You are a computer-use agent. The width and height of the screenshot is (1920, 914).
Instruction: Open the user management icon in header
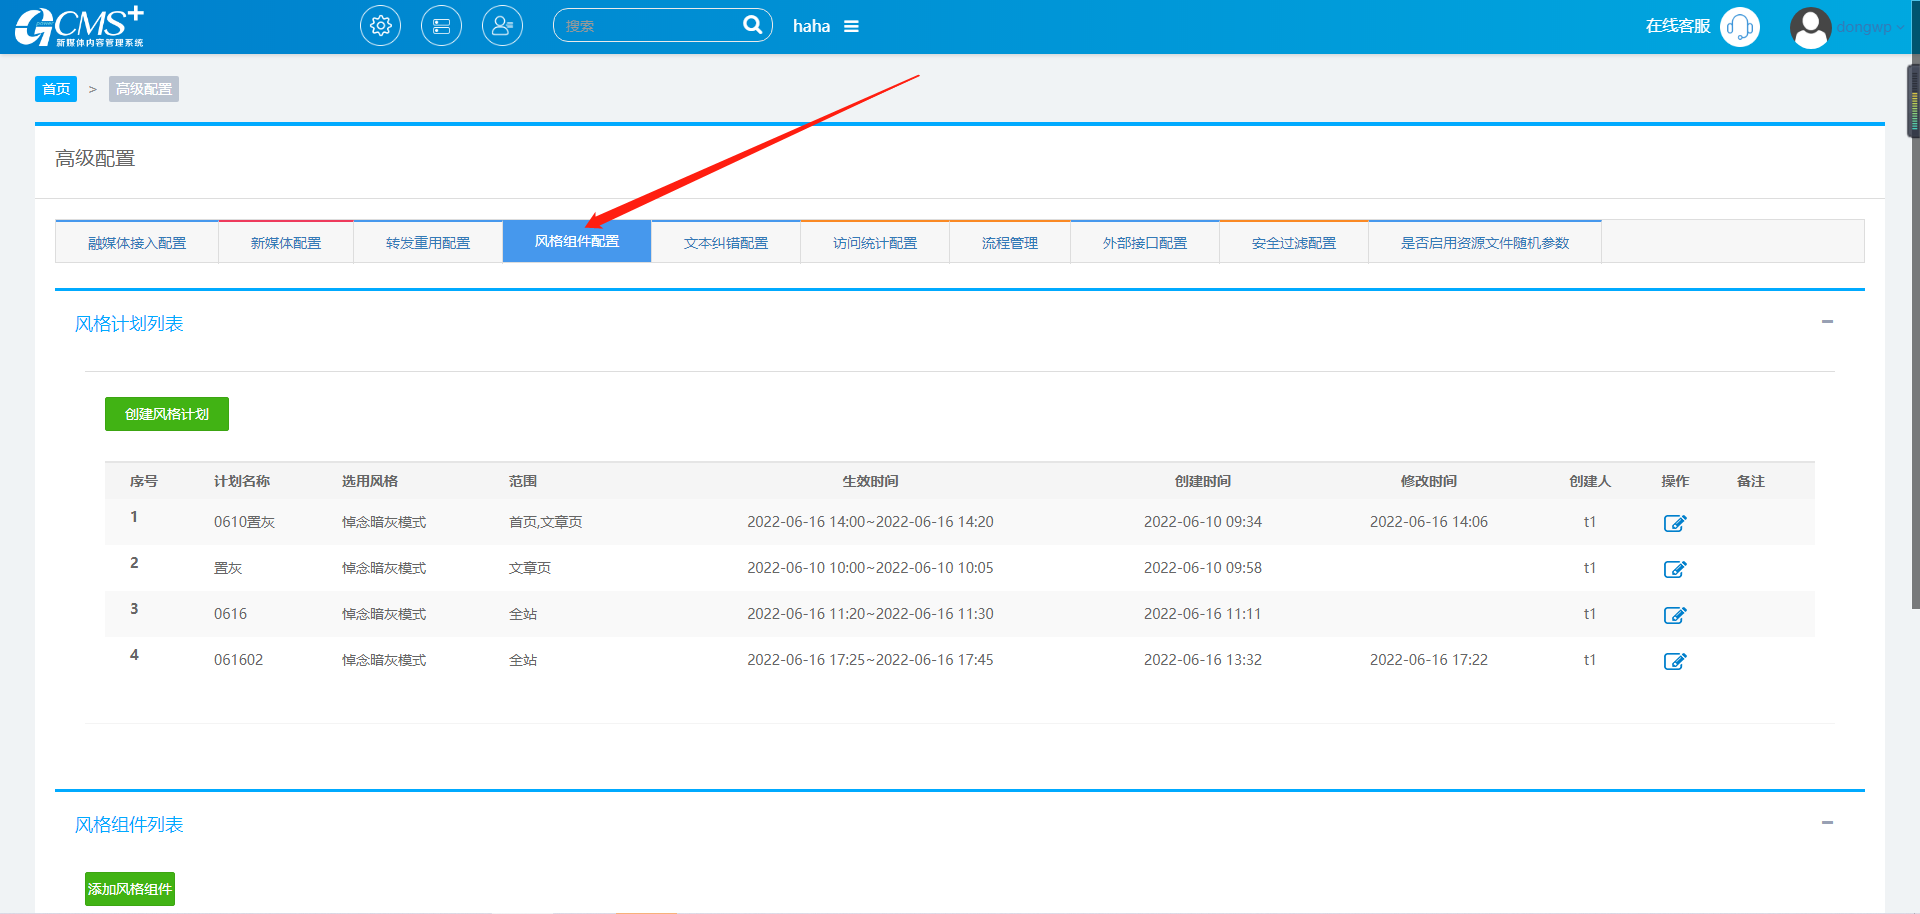tap(502, 26)
